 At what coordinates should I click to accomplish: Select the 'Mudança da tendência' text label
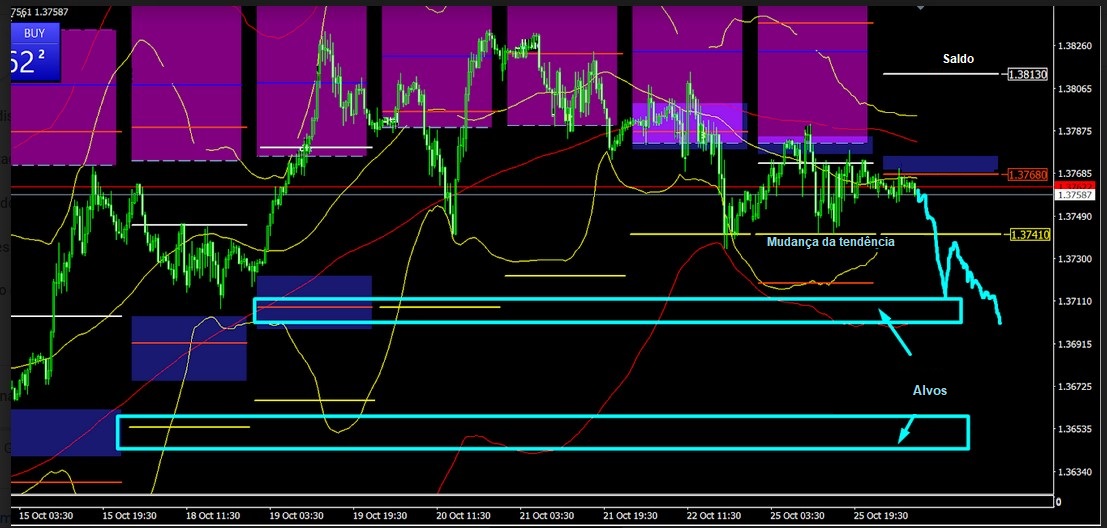click(830, 241)
